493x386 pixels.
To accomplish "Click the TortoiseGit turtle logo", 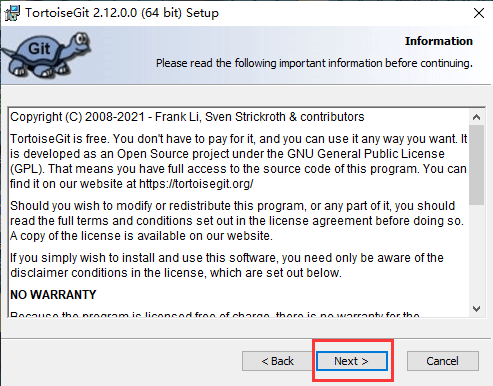I will (46, 55).
